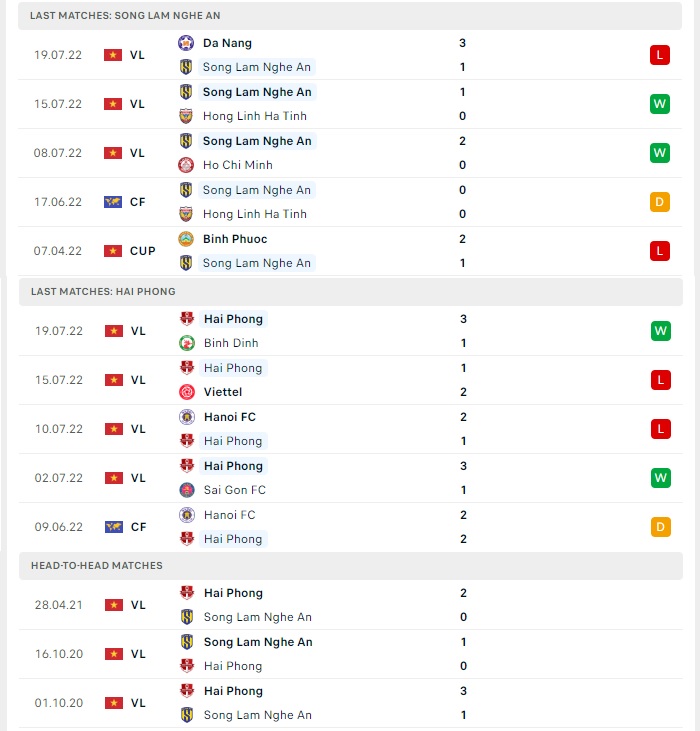Click Hanoi FC crest in 10.07.22 match
Image resolution: width=700 pixels, height=731 pixels.
(x=187, y=417)
